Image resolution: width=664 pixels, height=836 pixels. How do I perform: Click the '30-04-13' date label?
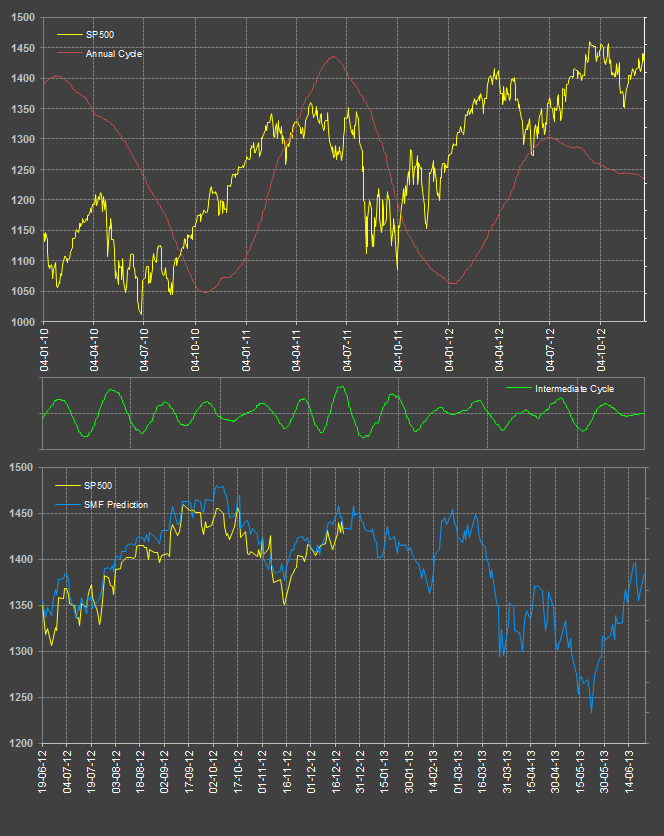coord(556,771)
